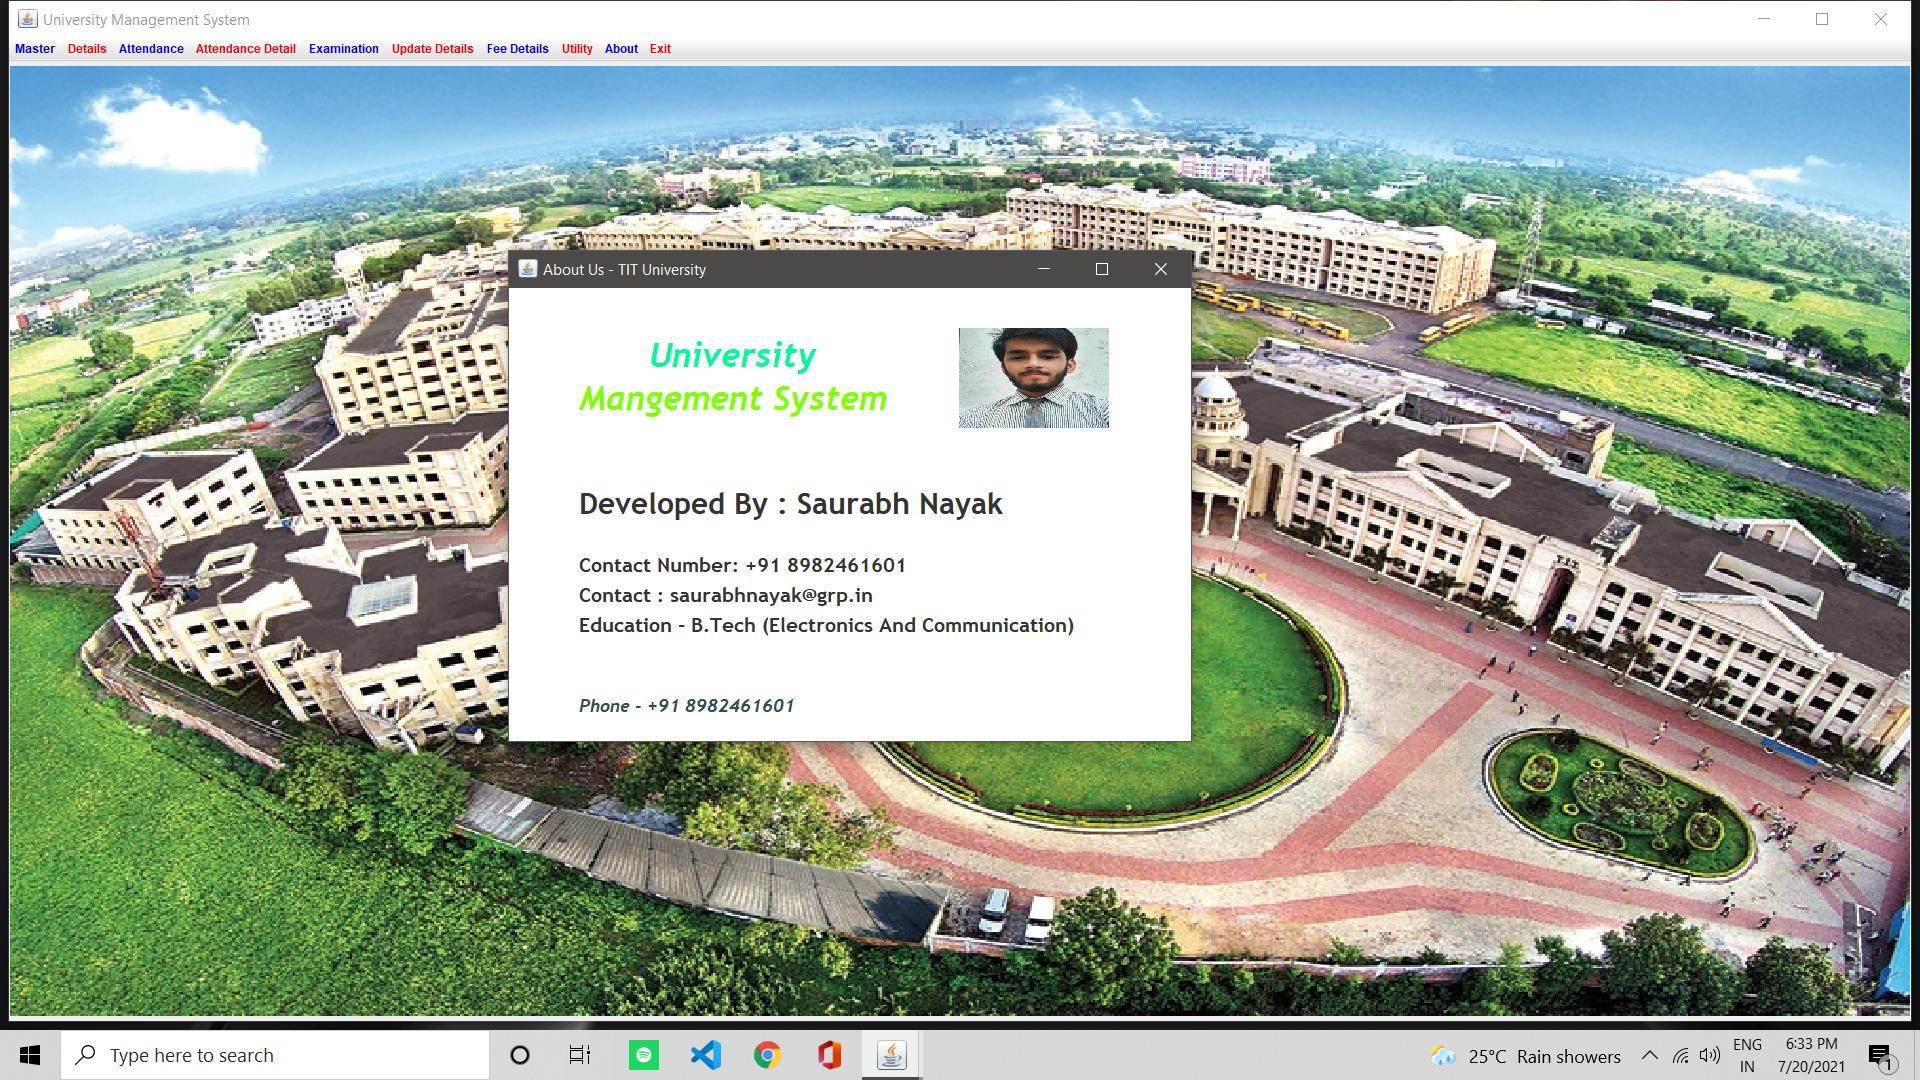This screenshot has width=1920, height=1080.
Task: Open the Fee Details menu
Action: pyautogui.click(x=517, y=49)
